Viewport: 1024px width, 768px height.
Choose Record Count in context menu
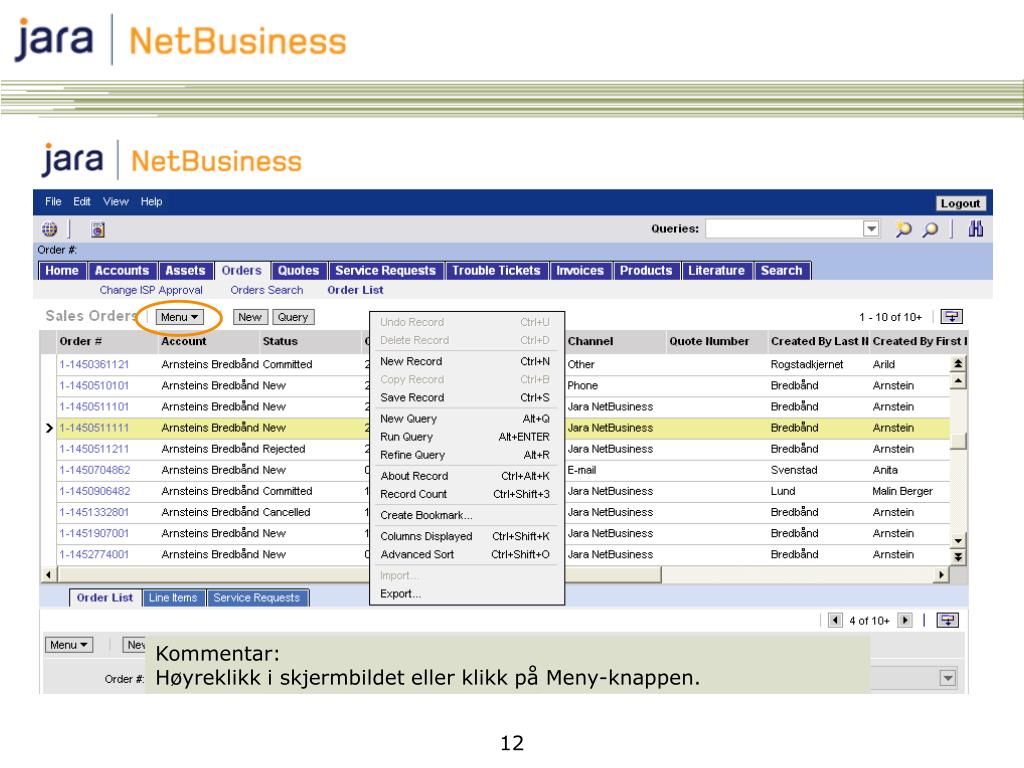click(x=465, y=494)
